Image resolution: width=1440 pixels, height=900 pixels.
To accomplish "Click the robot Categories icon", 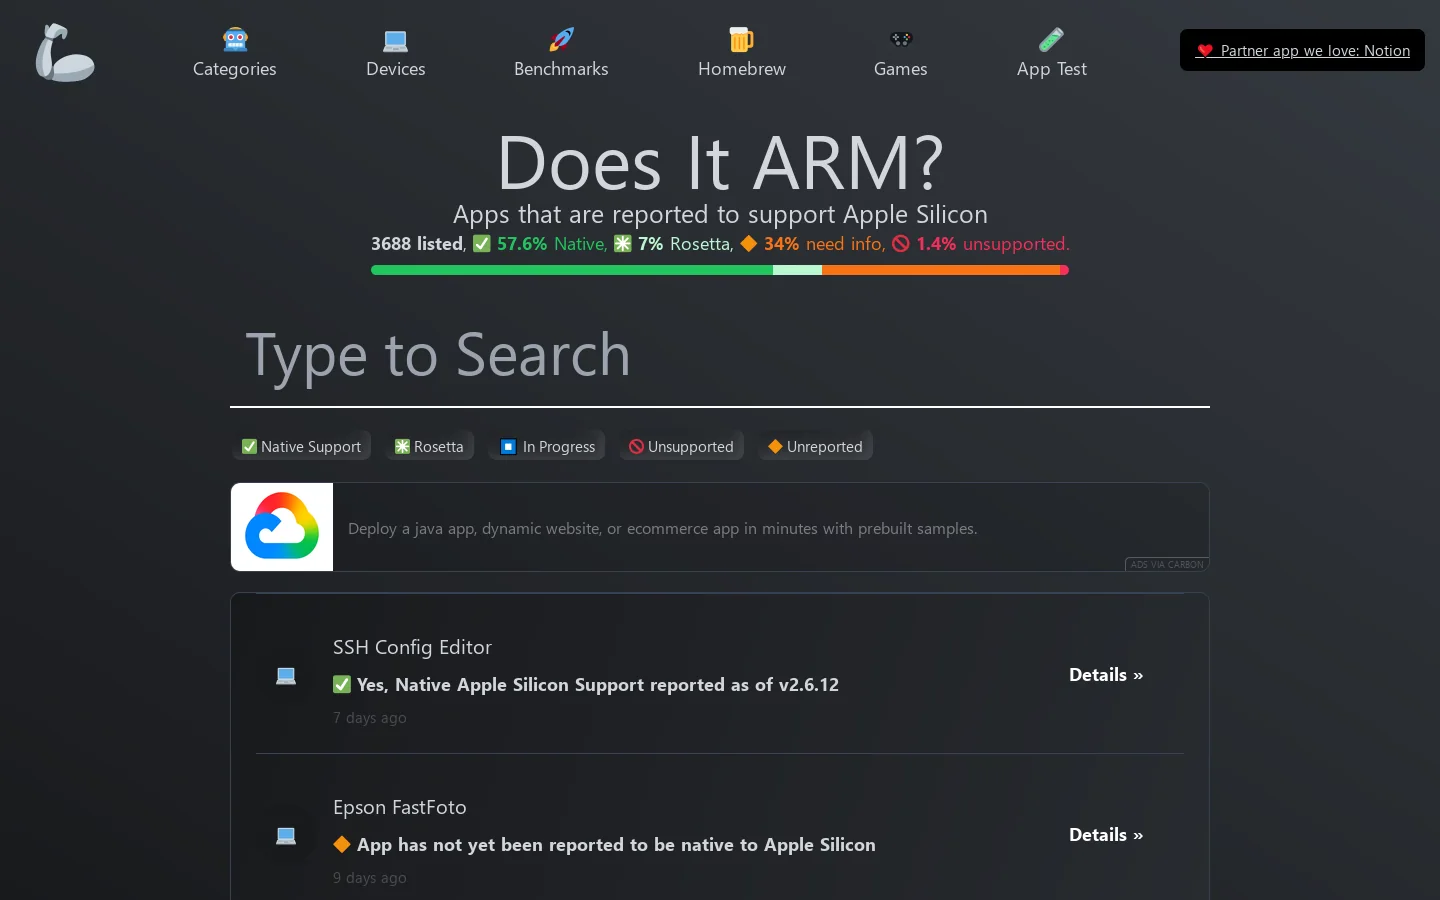I will 235,40.
